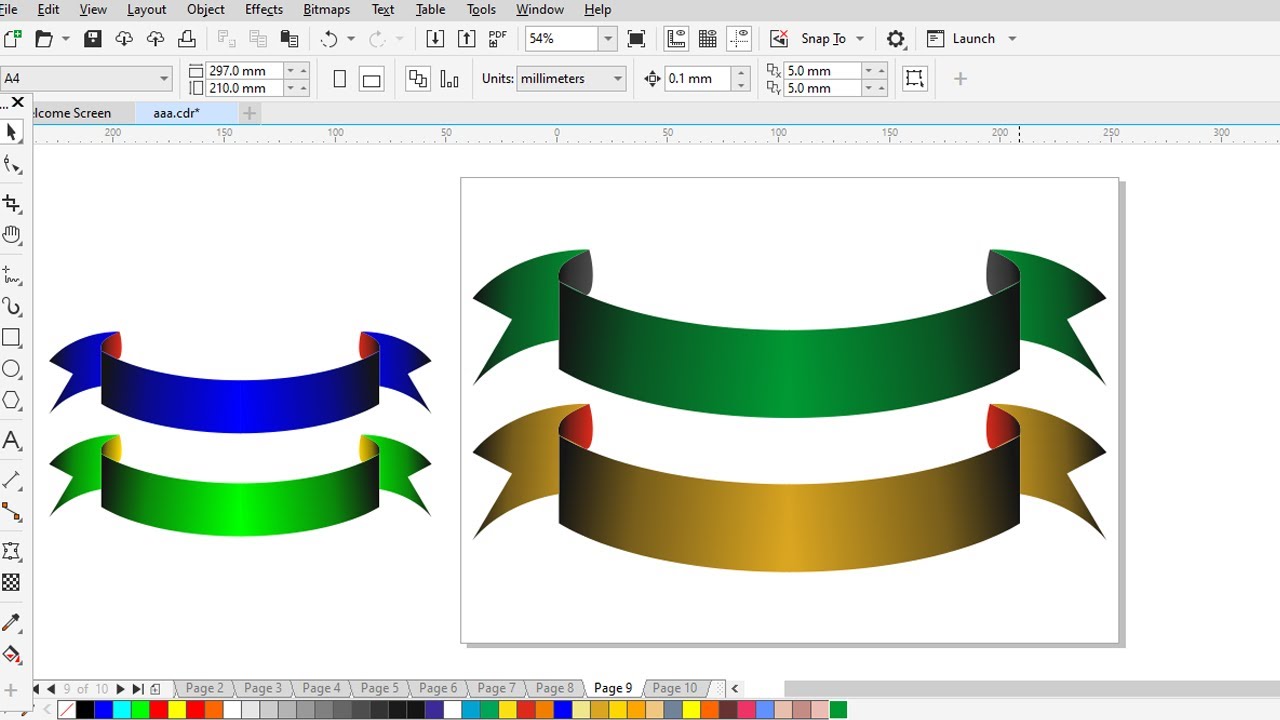This screenshot has height=720, width=1280.
Task: Select the Artistic Media tool
Action: point(12,307)
